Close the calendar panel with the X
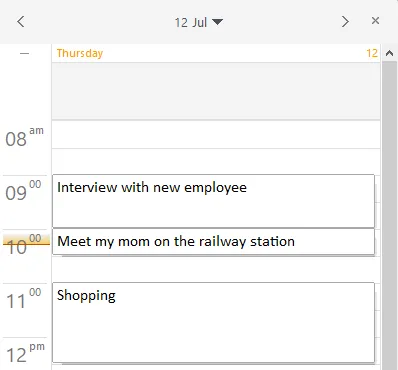The image size is (398, 370). click(375, 21)
